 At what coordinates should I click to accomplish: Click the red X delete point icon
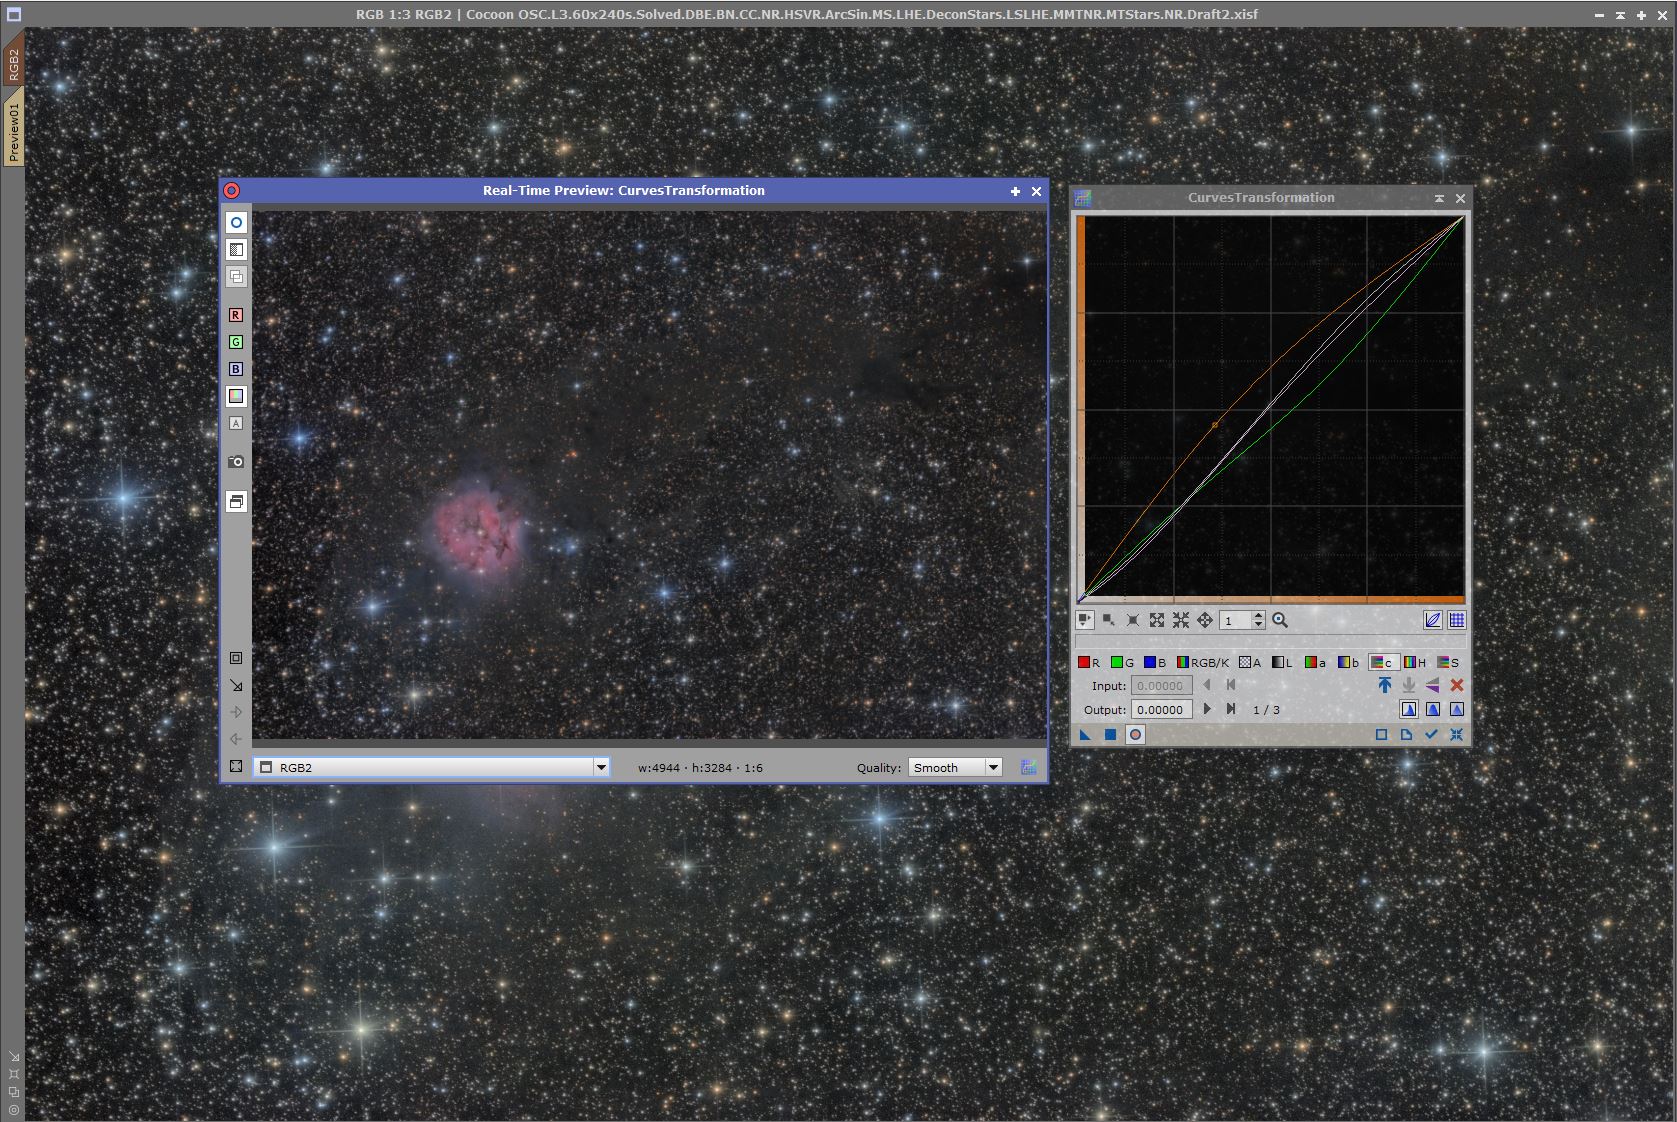(1457, 685)
